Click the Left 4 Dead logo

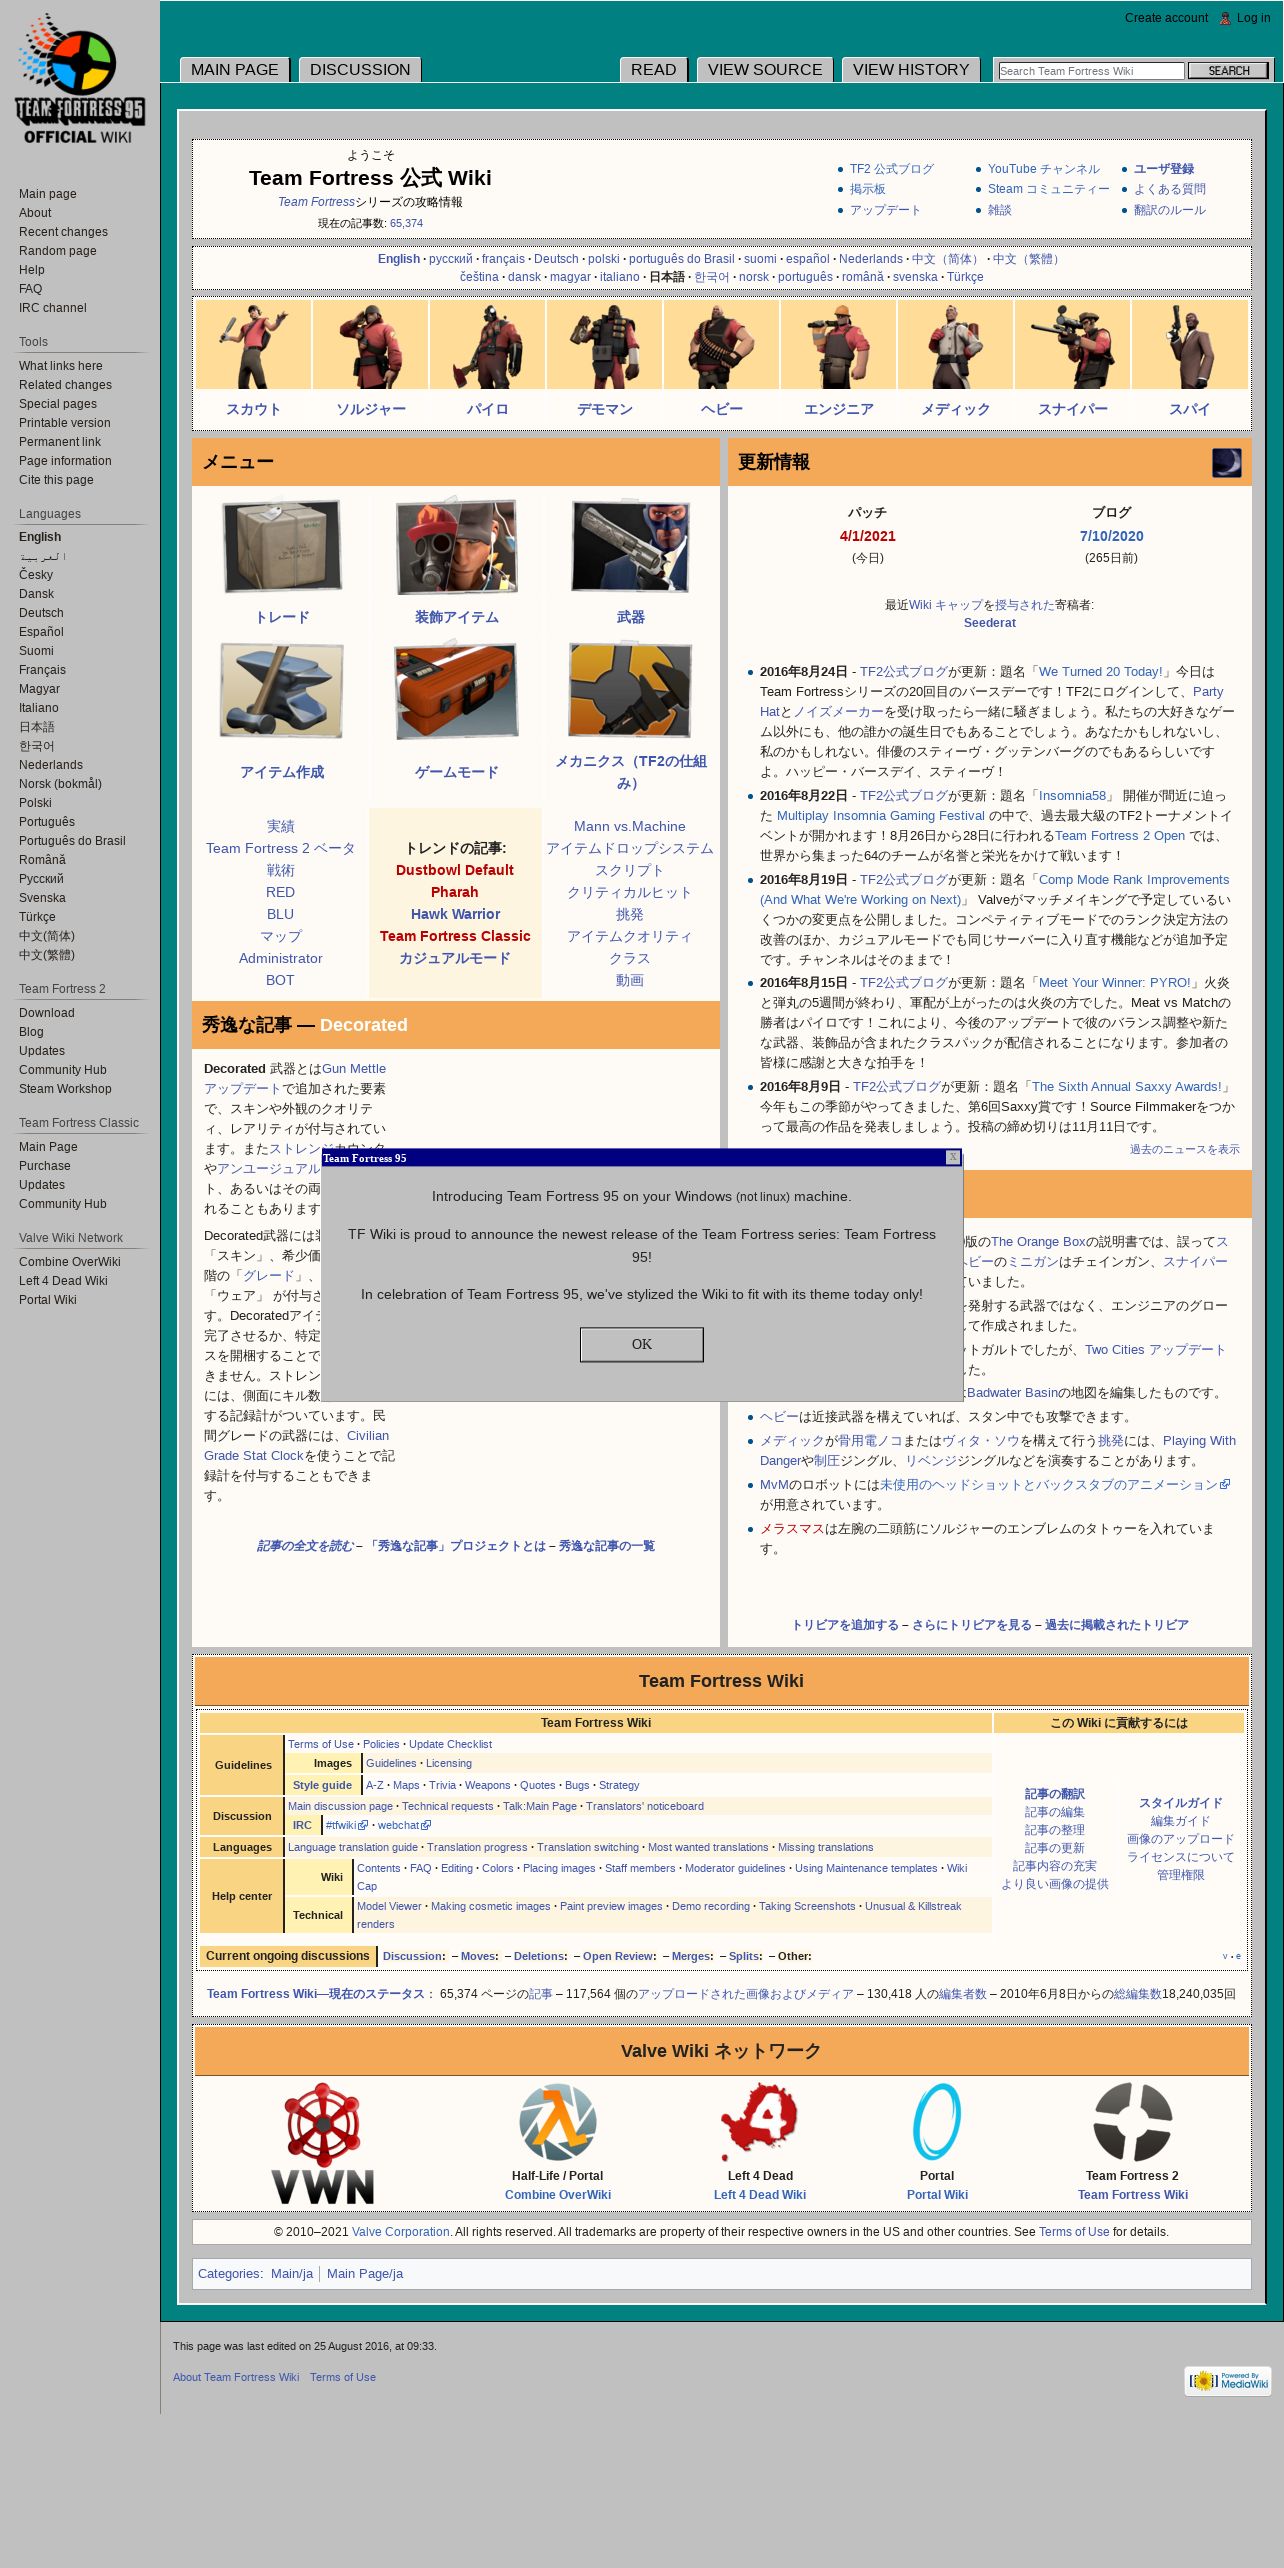[x=760, y=2122]
